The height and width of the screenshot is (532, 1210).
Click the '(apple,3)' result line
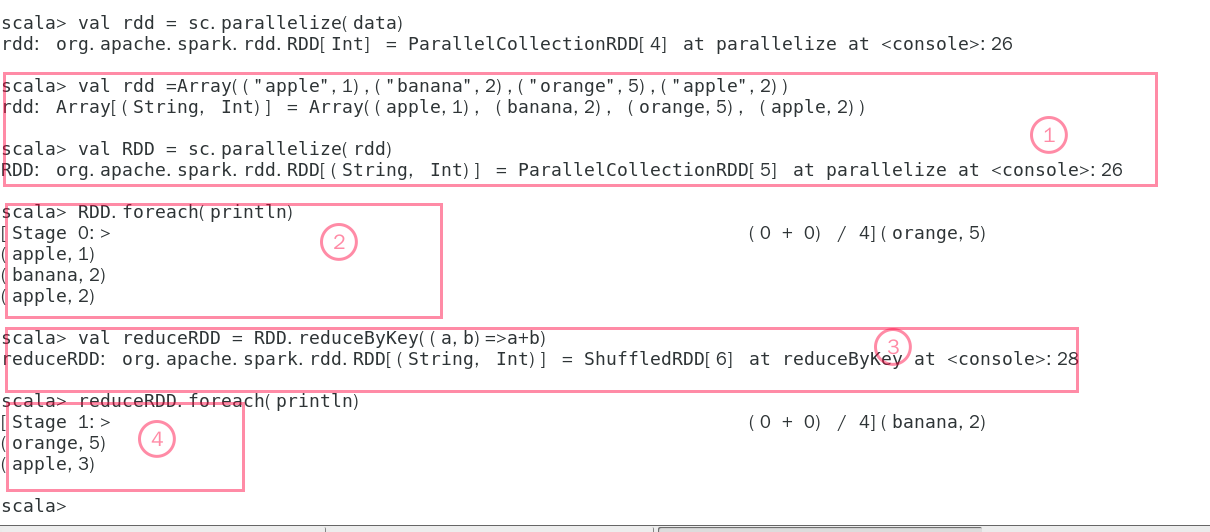pyautogui.click(x=48, y=464)
